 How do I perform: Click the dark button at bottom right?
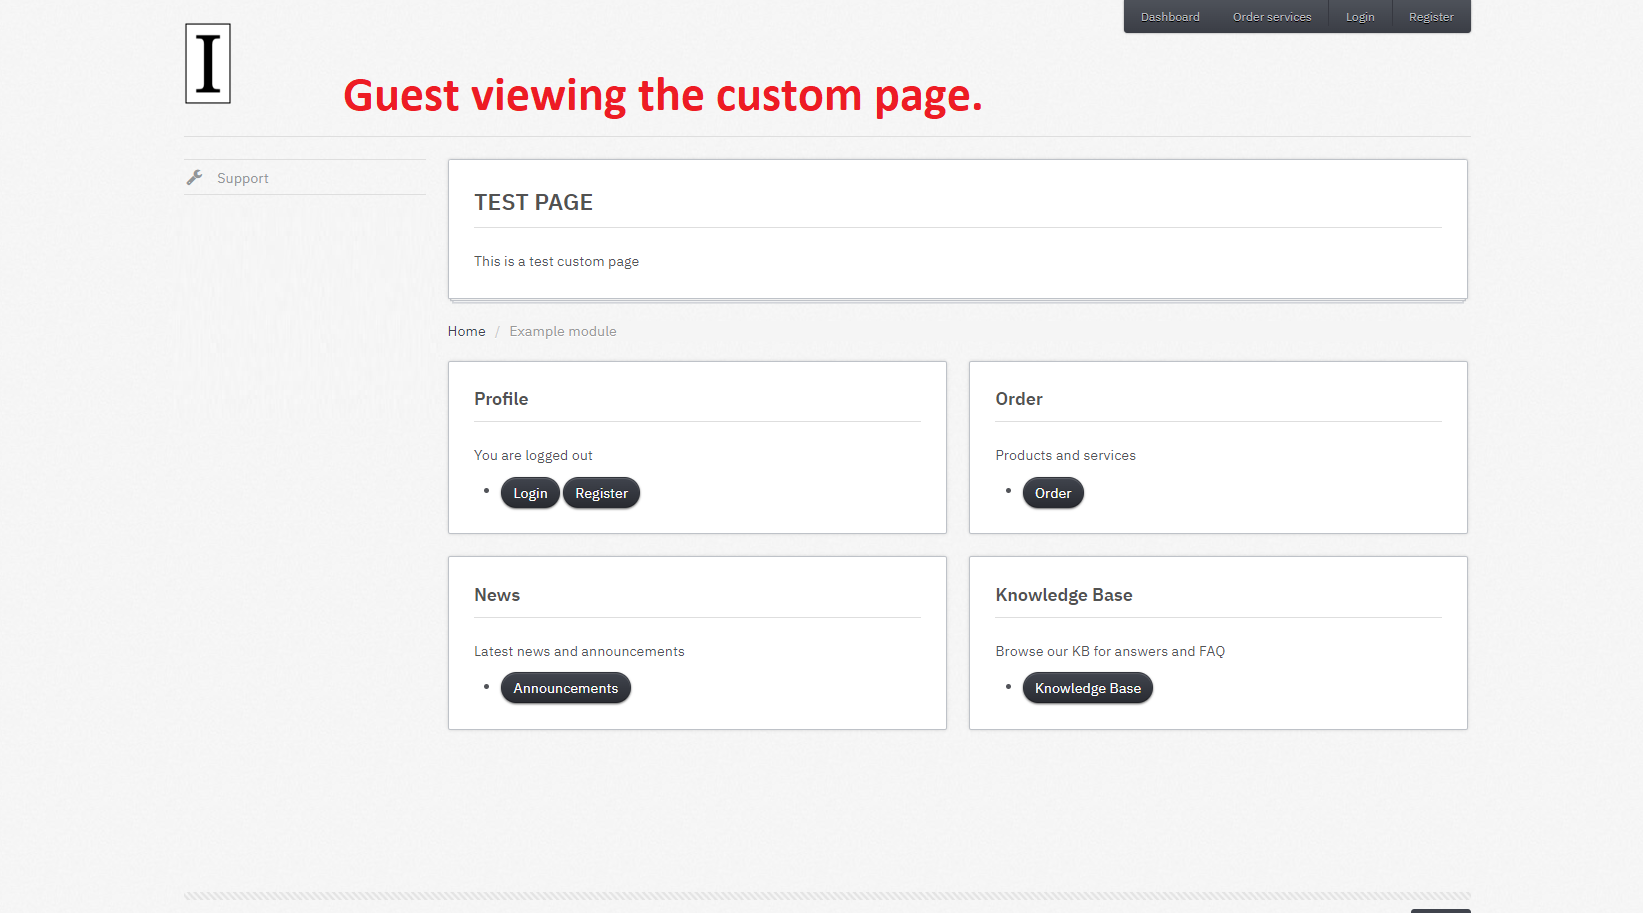[1440, 910]
